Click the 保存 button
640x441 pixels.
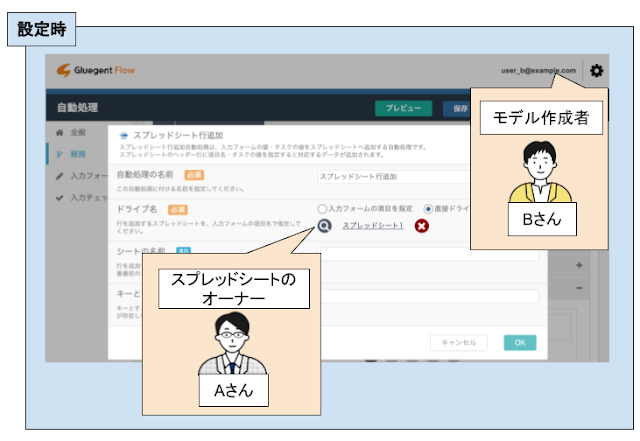457,108
